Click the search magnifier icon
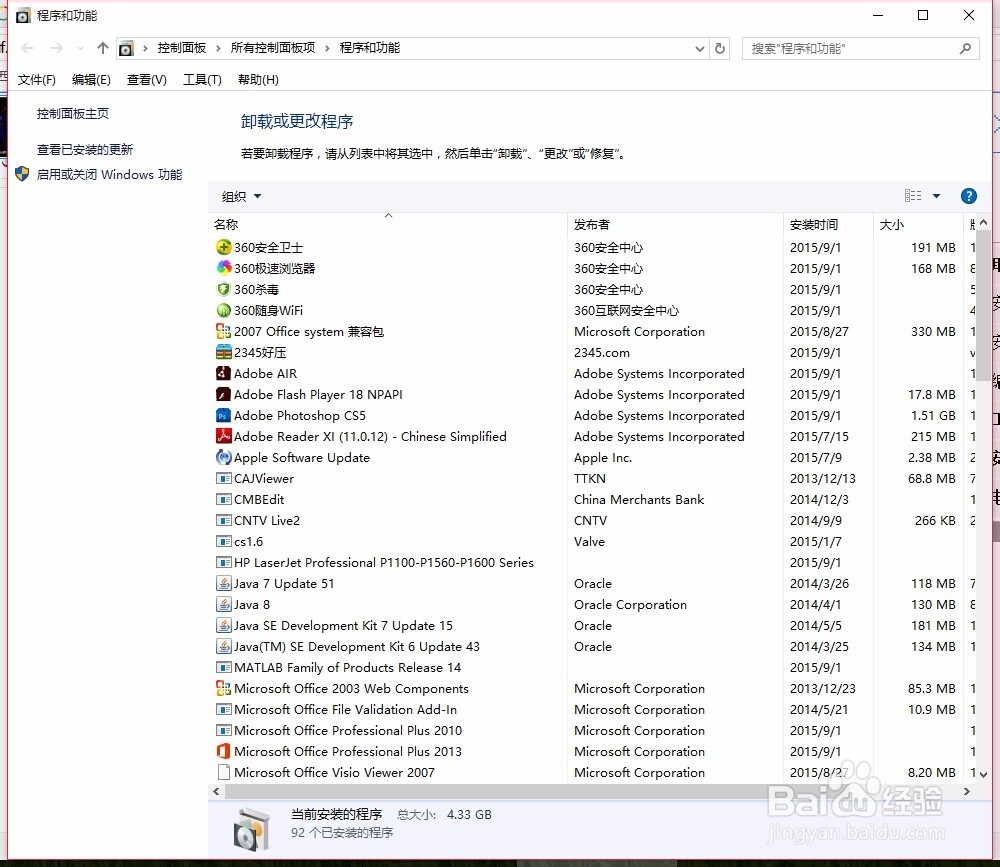This screenshot has width=1000, height=867. click(966, 48)
